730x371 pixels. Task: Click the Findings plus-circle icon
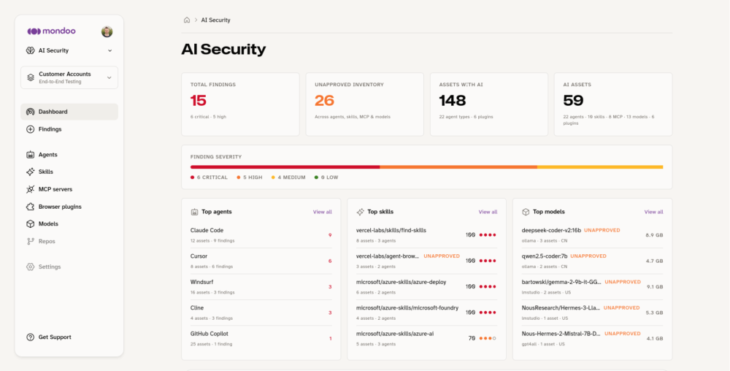30,129
